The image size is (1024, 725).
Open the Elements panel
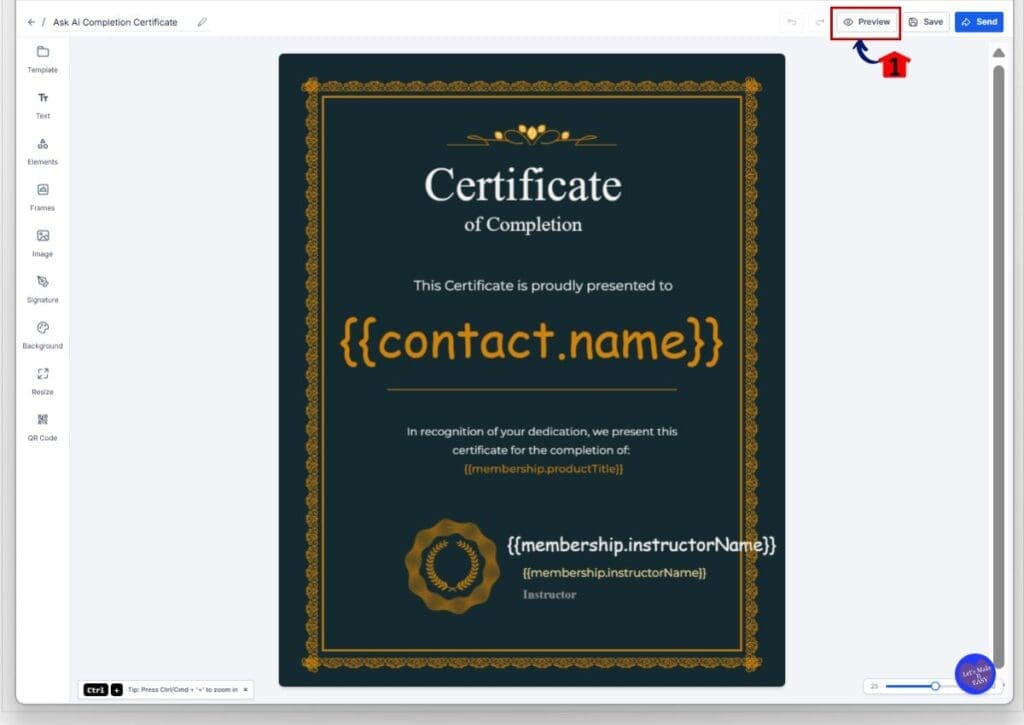coord(42,152)
